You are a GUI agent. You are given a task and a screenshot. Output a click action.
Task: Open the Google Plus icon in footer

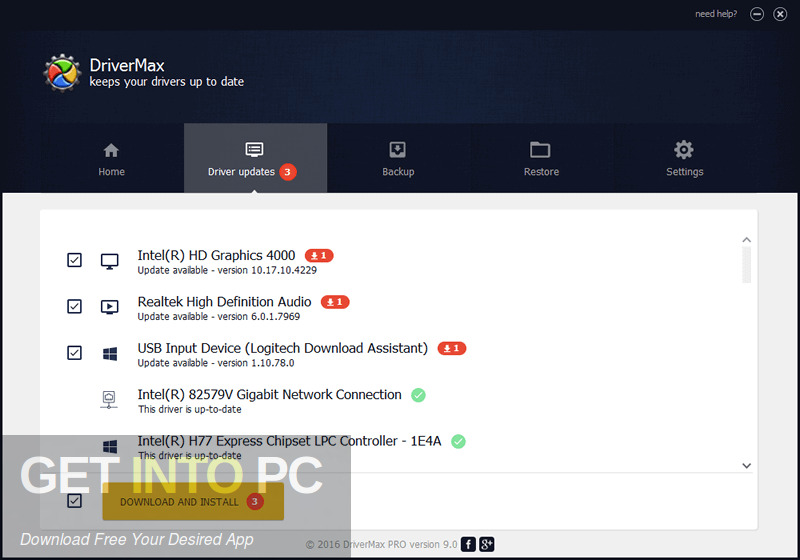(486, 544)
